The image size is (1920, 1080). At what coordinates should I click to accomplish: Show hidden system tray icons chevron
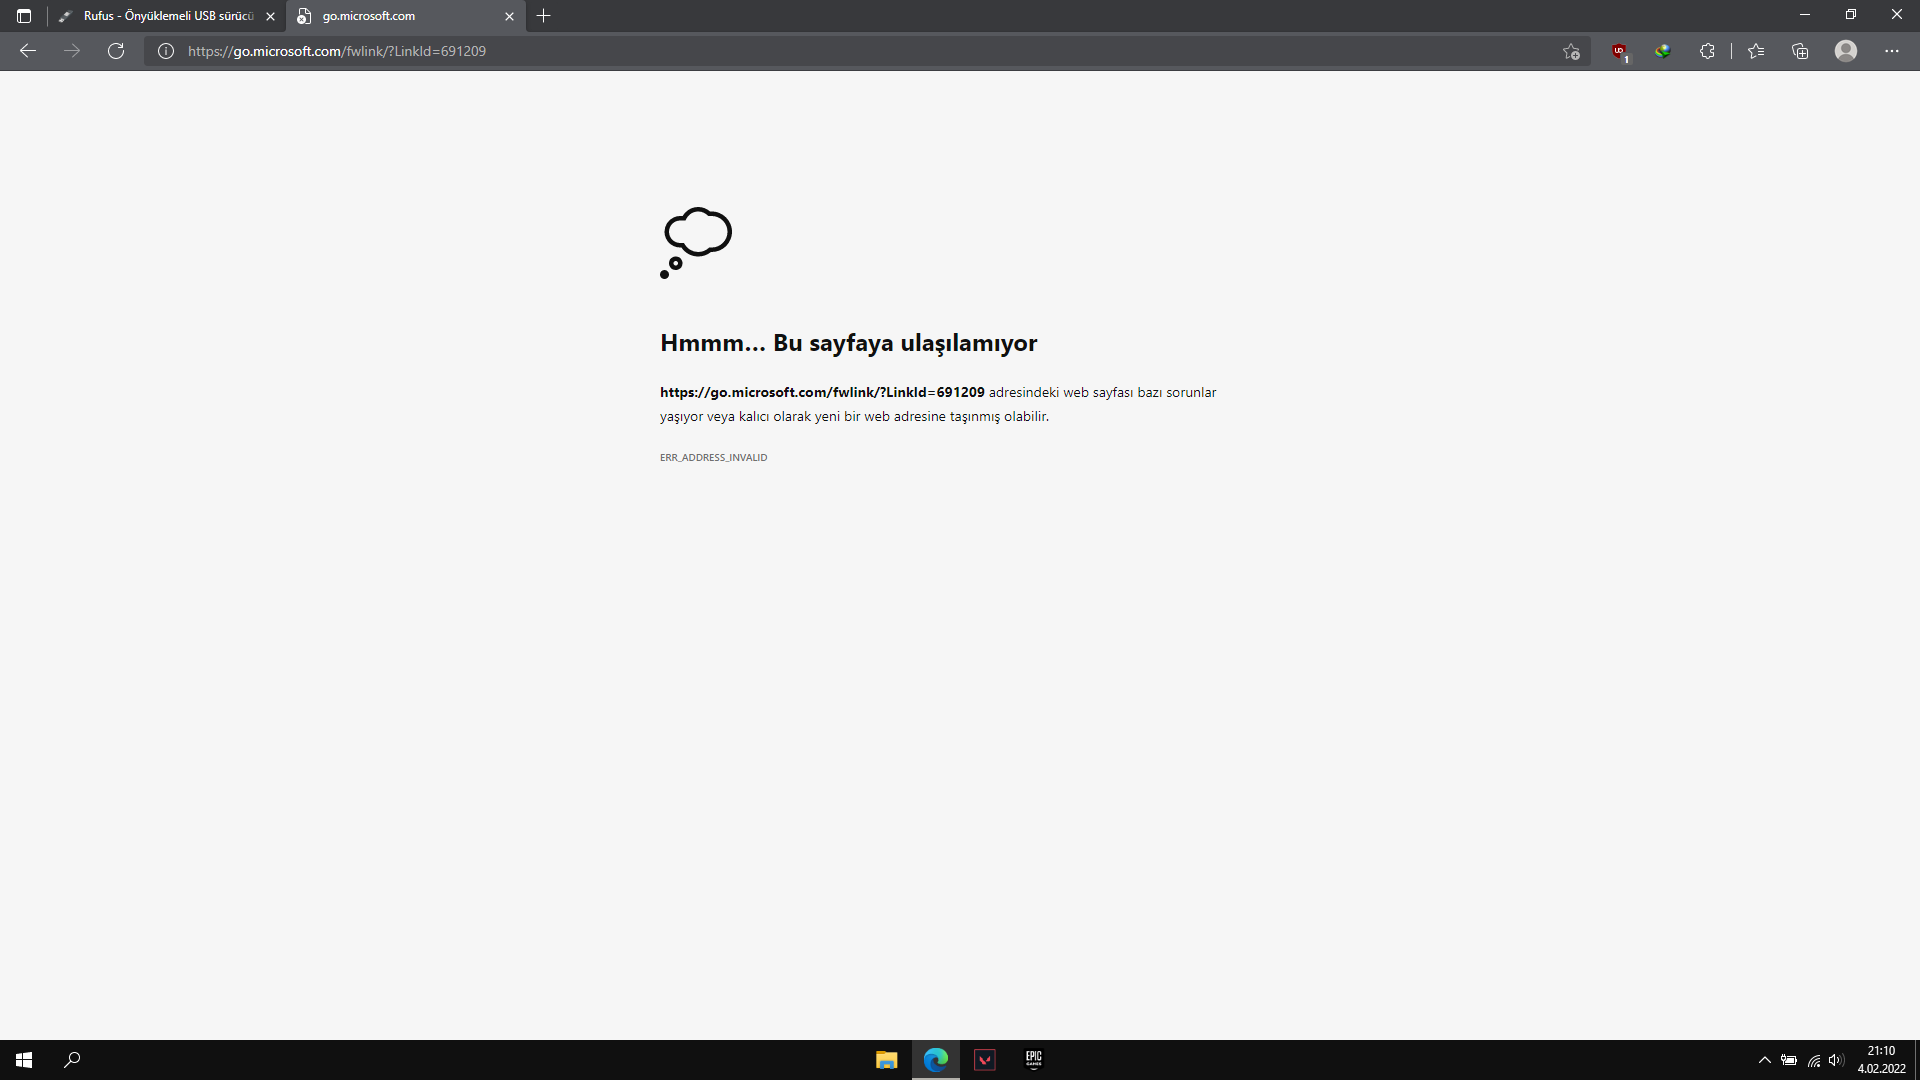1765,1060
